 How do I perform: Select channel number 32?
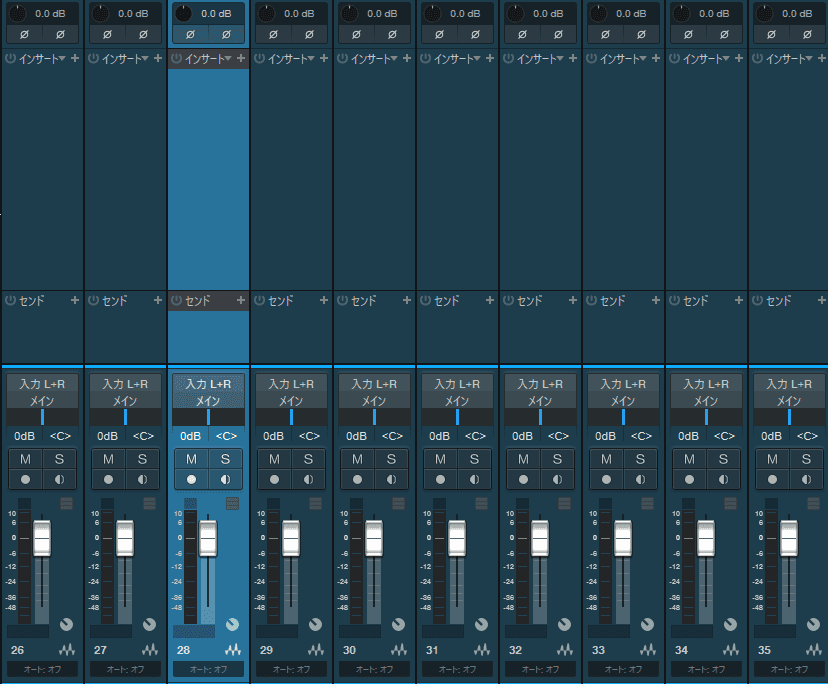click(x=515, y=650)
